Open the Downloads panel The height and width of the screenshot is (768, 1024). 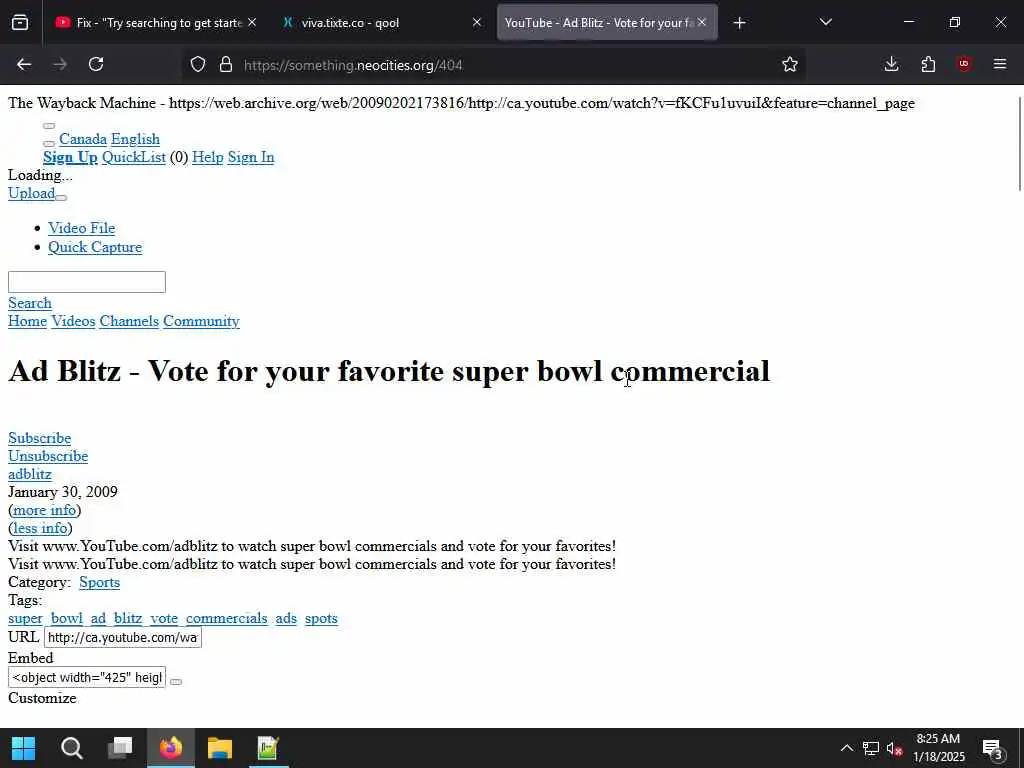[x=891, y=64]
